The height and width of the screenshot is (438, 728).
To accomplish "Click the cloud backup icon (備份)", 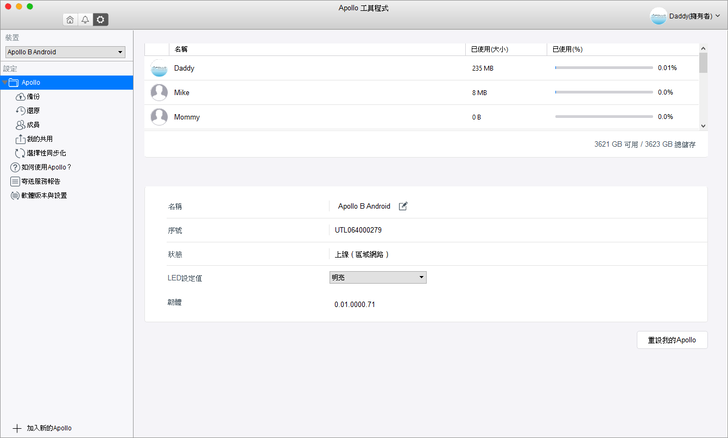I will tap(20, 97).
